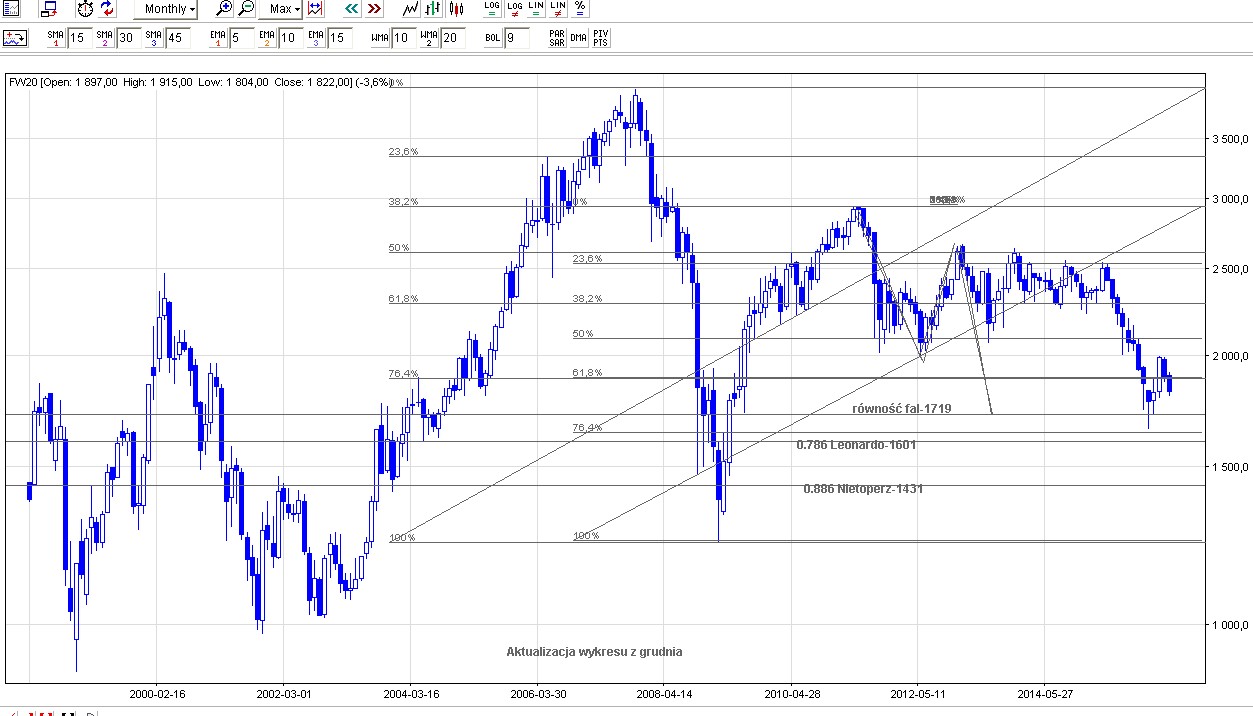Screen dimensions: 1253x716
Task: Click the left 61,8% Fibonacci label
Action: (x=403, y=299)
